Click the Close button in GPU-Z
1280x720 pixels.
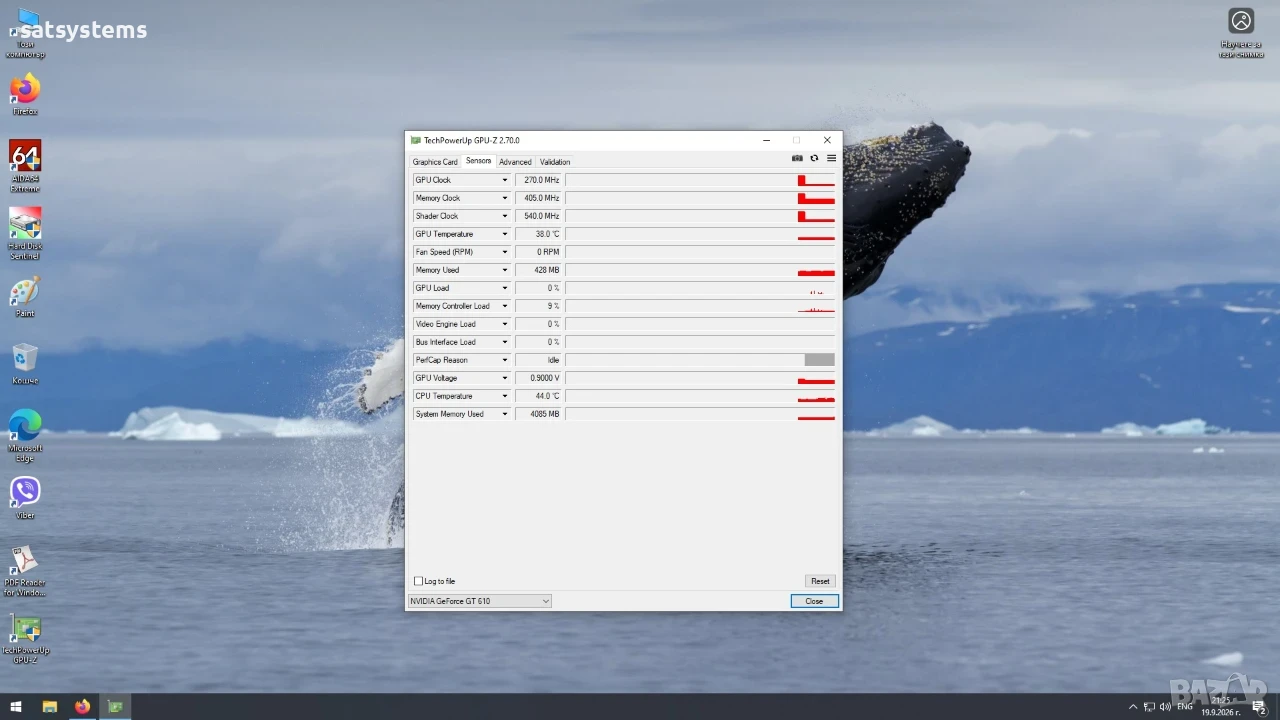[x=814, y=601]
